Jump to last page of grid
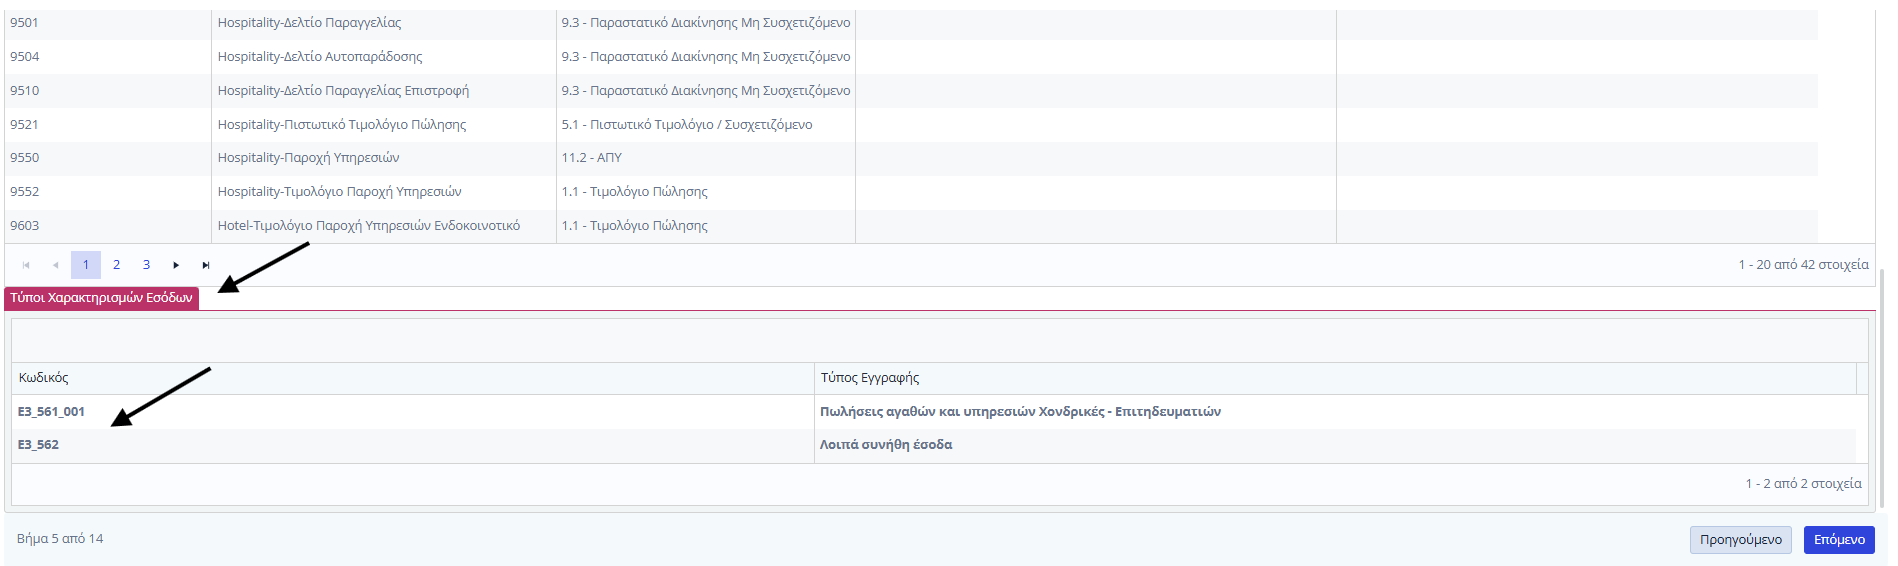The image size is (1898, 566). [x=206, y=265]
